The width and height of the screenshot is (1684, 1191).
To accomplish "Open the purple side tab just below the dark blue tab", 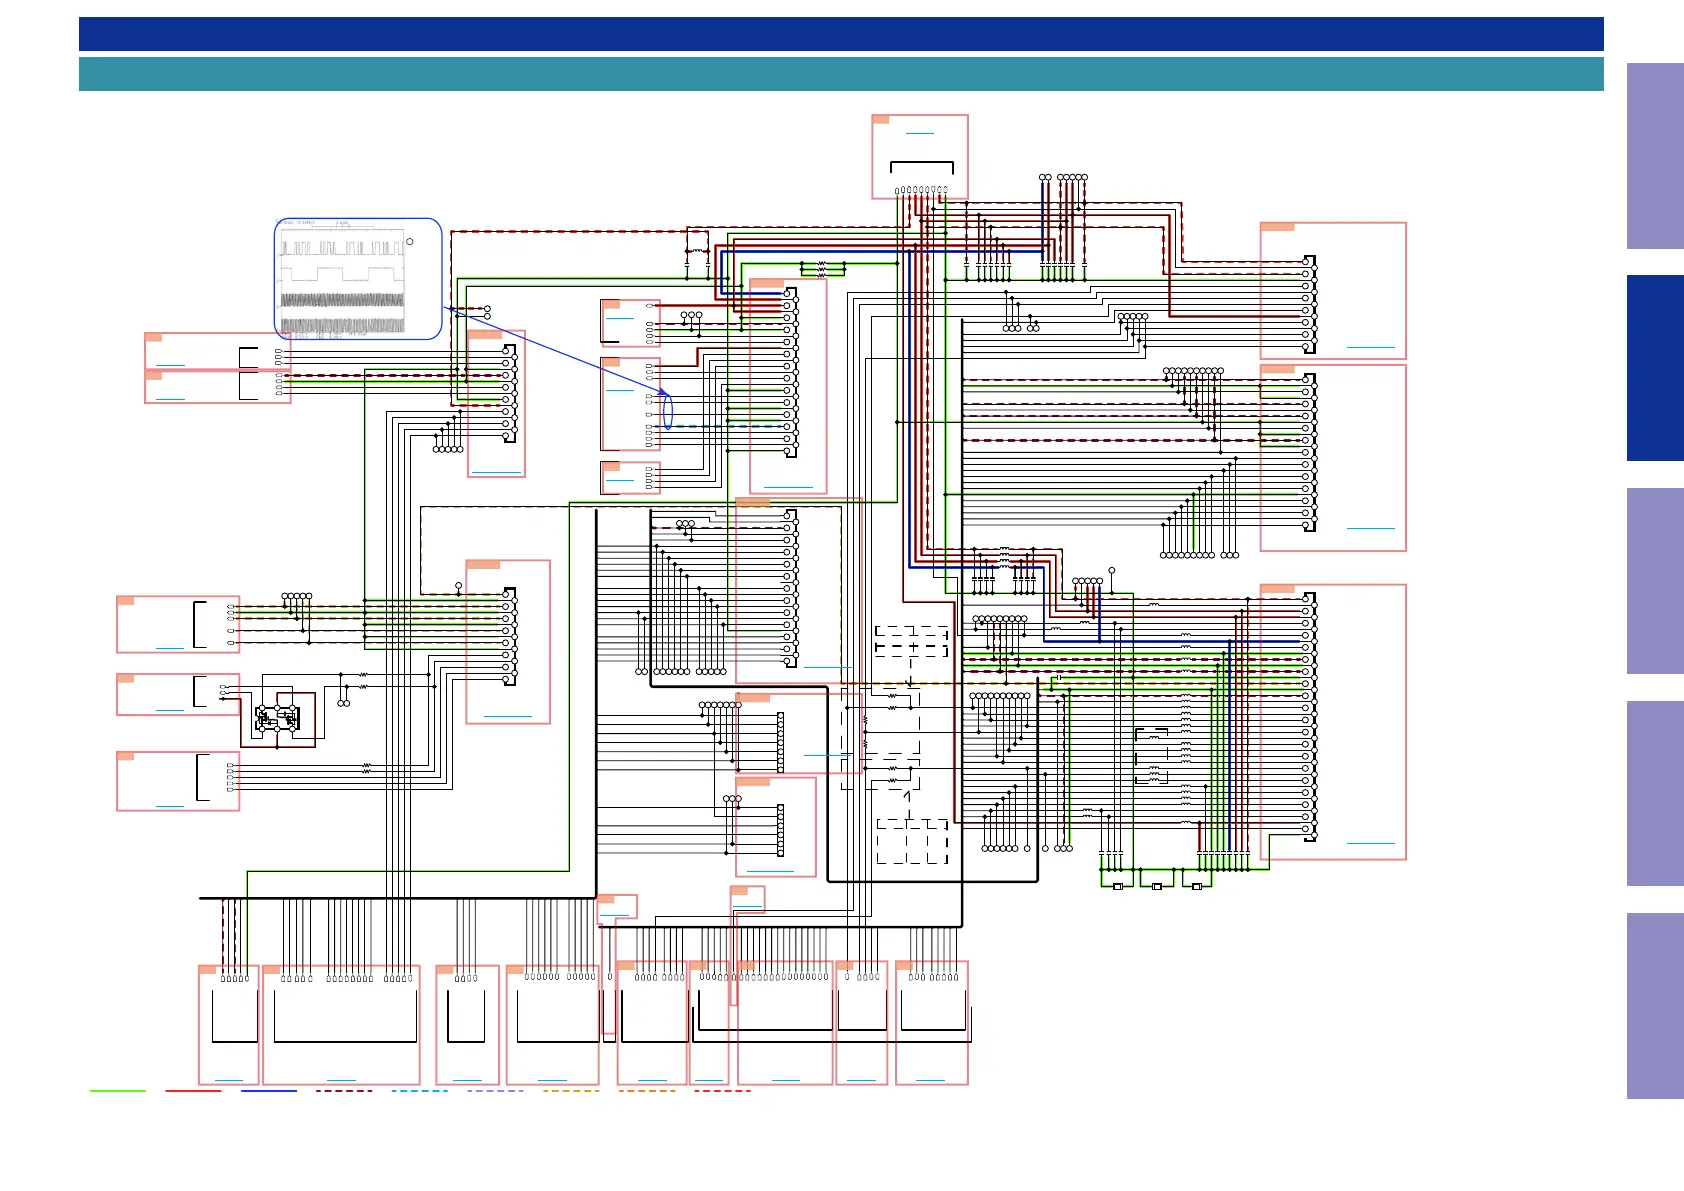I will tap(1655, 581).
